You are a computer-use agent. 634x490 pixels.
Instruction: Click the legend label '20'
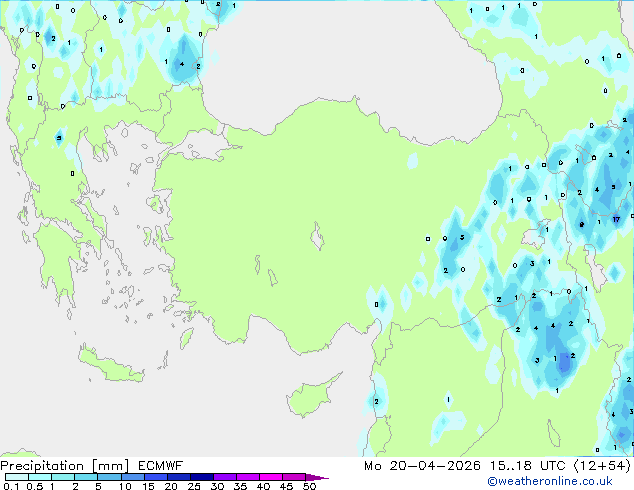tap(171, 486)
